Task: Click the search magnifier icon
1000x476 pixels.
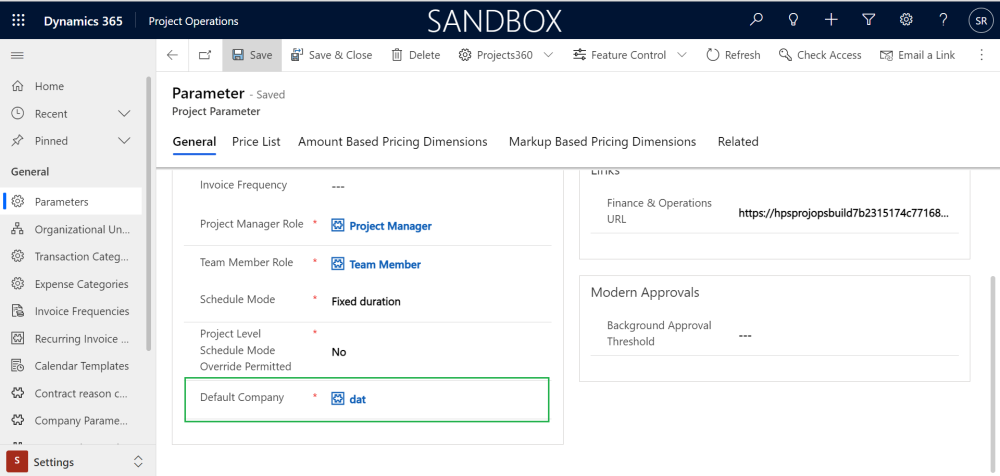Action: (757, 21)
